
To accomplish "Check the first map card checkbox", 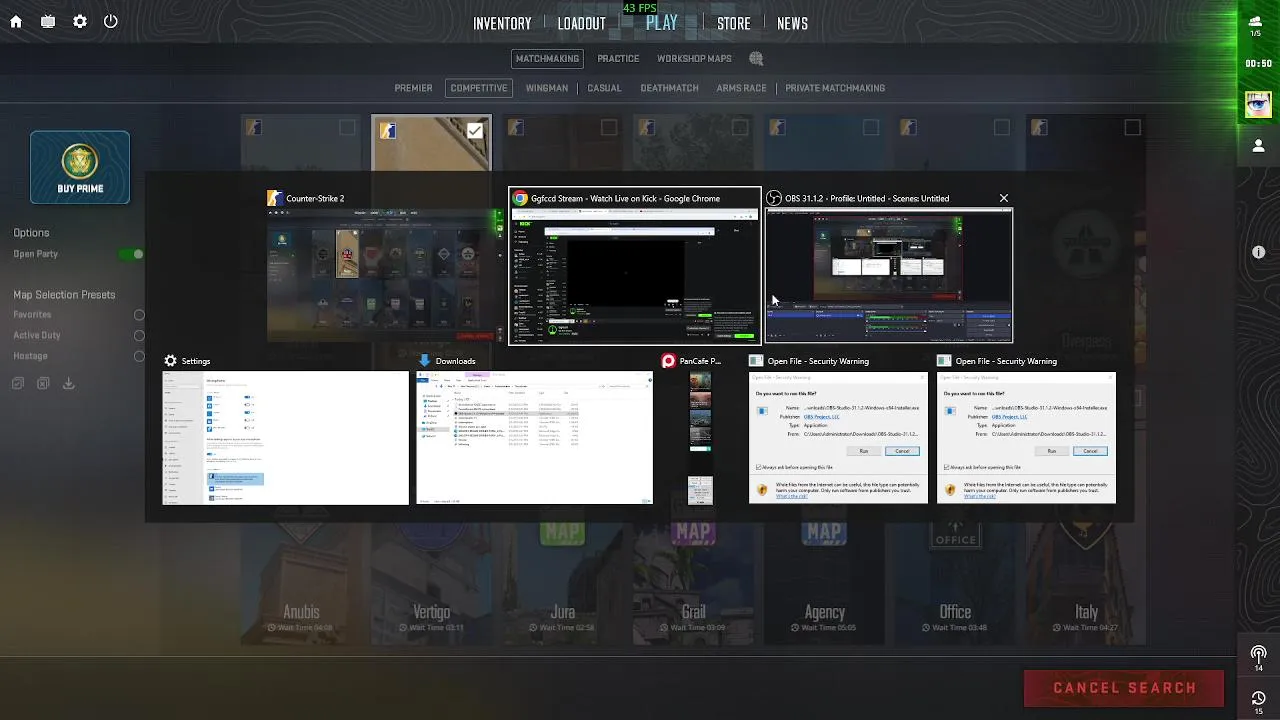I will point(347,127).
